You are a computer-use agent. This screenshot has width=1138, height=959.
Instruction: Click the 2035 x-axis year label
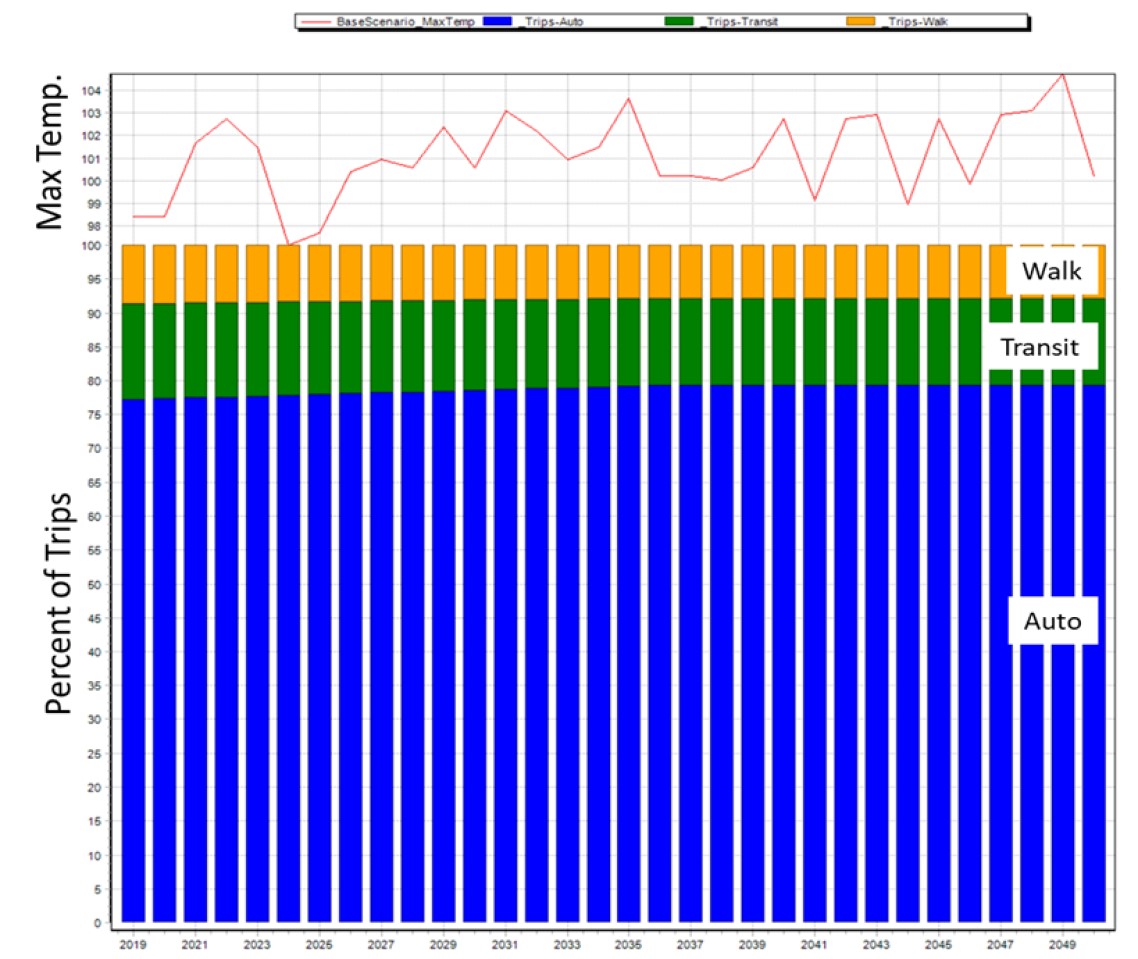pyautogui.click(x=628, y=942)
